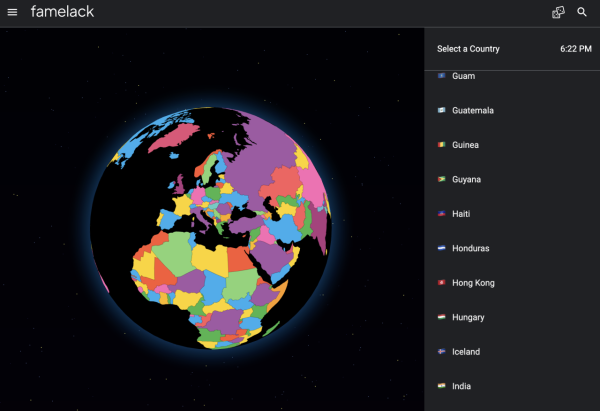The width and height of the screenshot is (600, 411).
Task: Pick Hungary in the country list
Action: click(x=468, y=318)
